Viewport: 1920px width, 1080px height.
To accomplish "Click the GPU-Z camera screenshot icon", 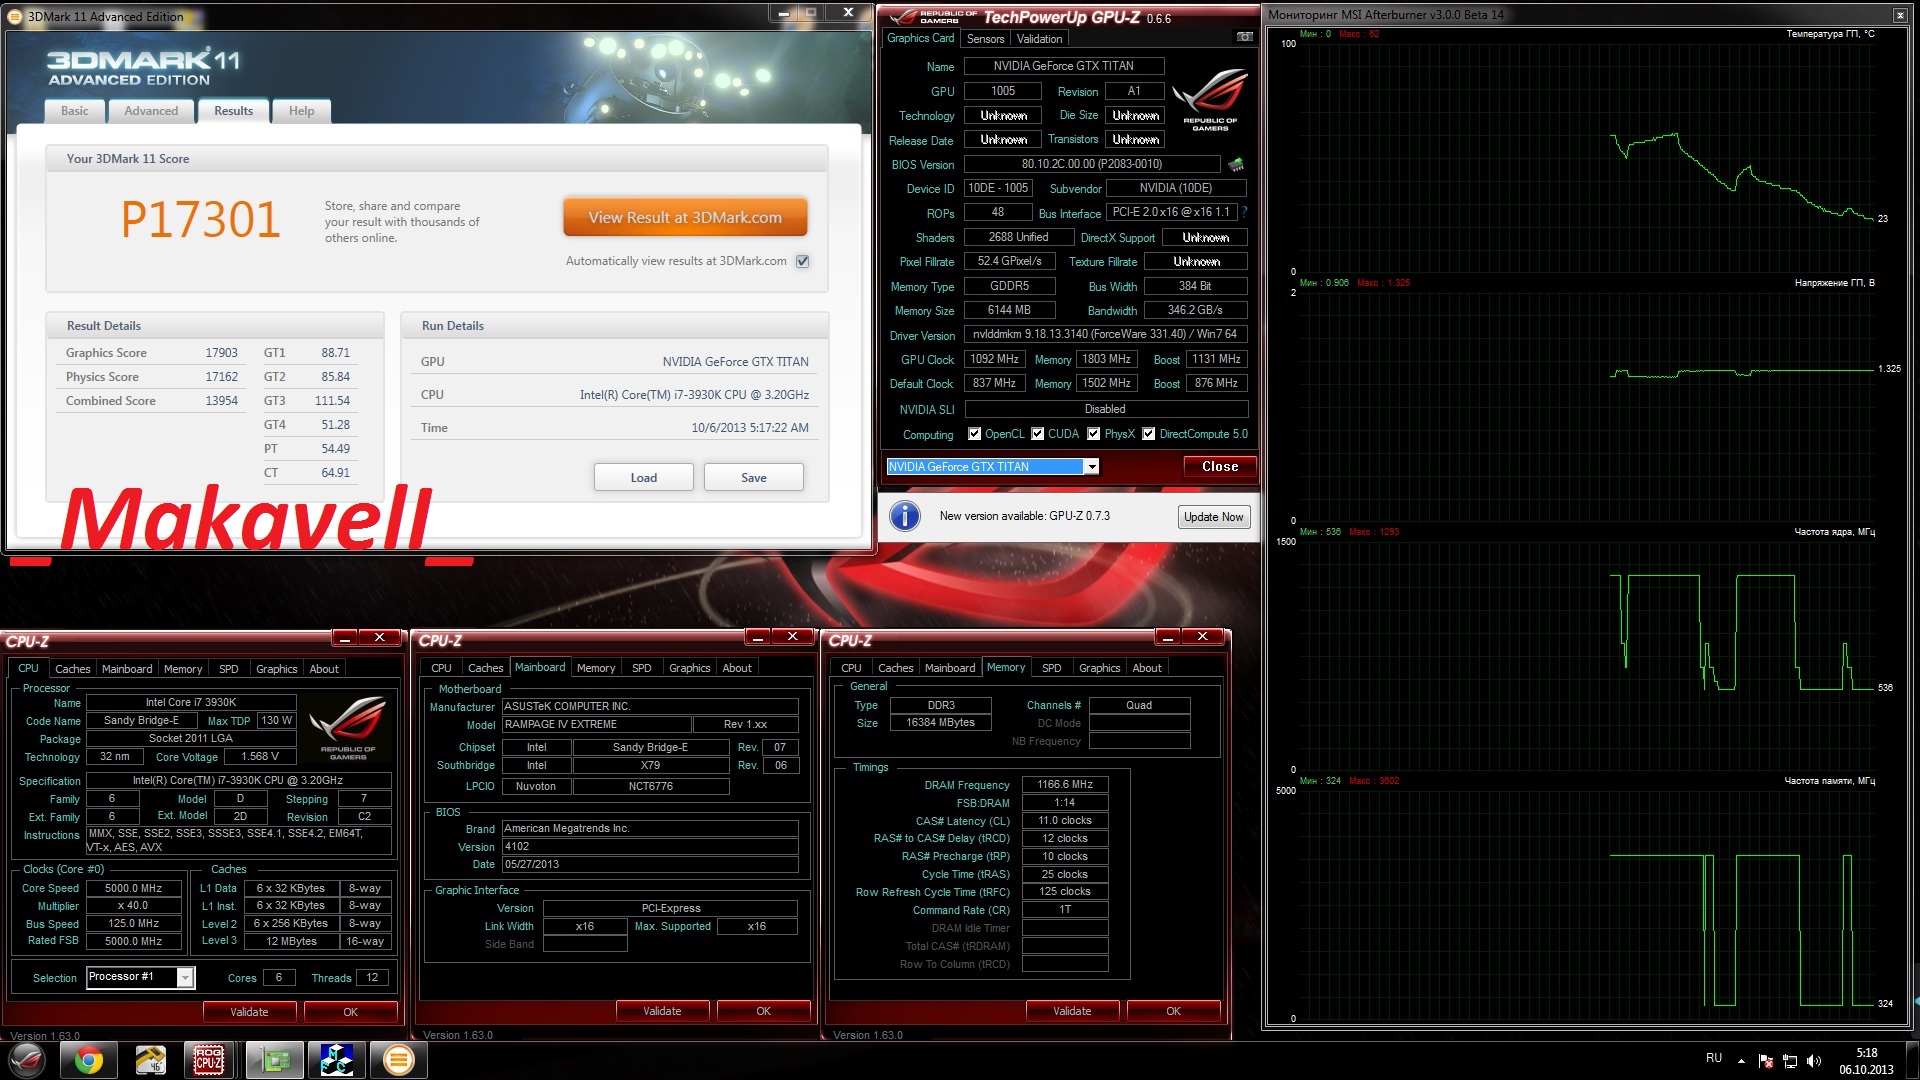I will tap(1244, 37).
